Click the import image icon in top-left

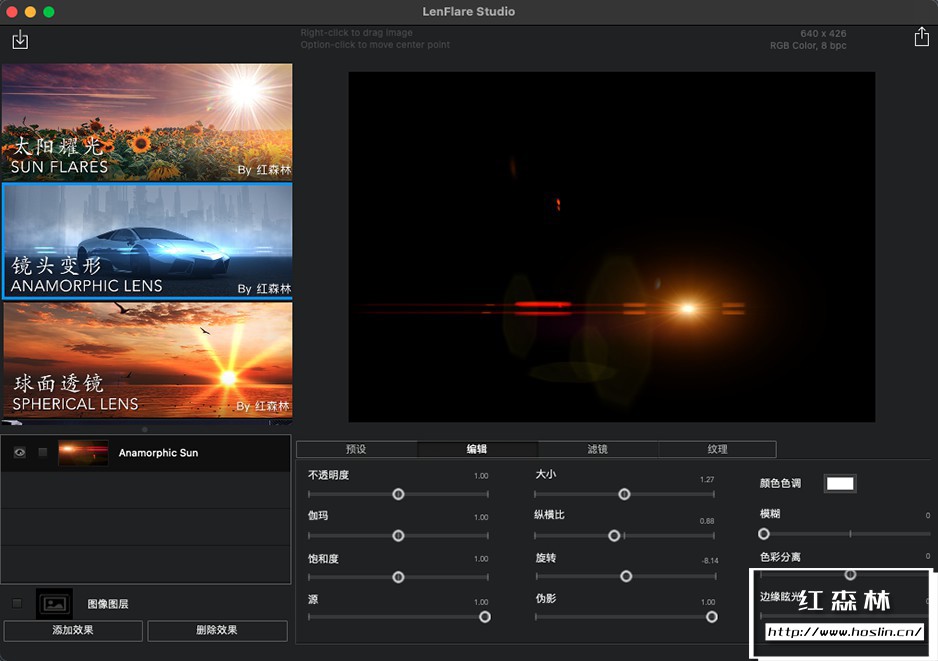point(20,40)
